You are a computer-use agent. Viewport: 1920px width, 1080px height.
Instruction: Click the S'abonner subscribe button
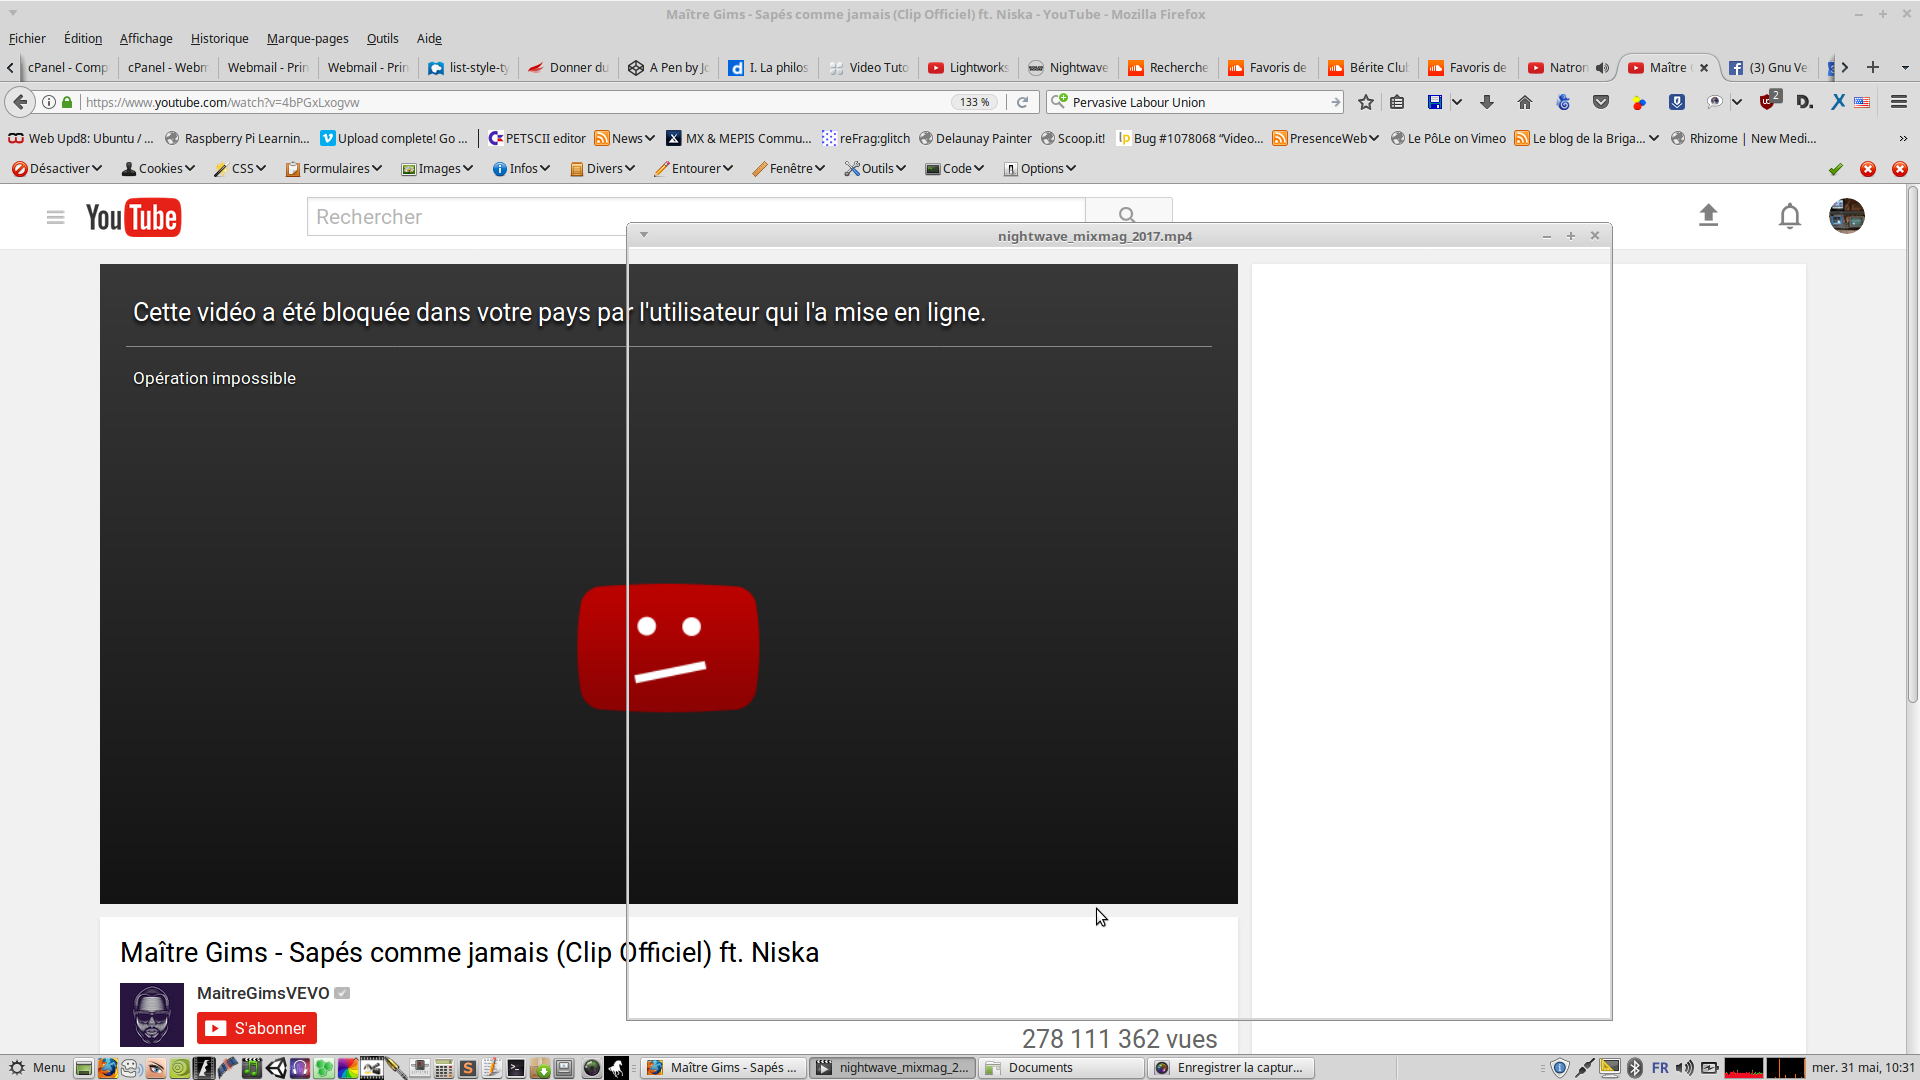coord(257,1028)
